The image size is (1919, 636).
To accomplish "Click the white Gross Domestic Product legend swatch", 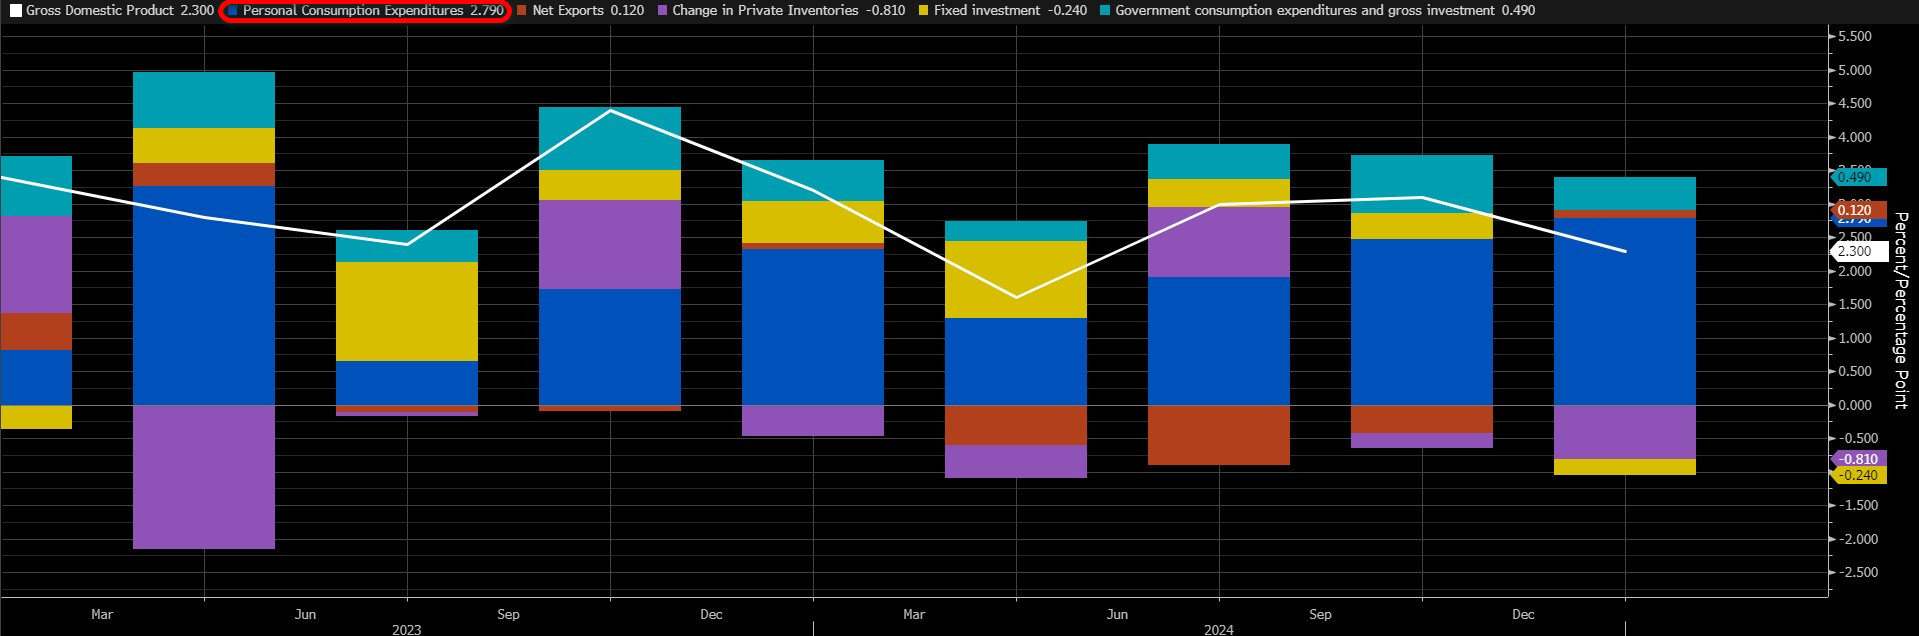I will (x=16, y=11).
